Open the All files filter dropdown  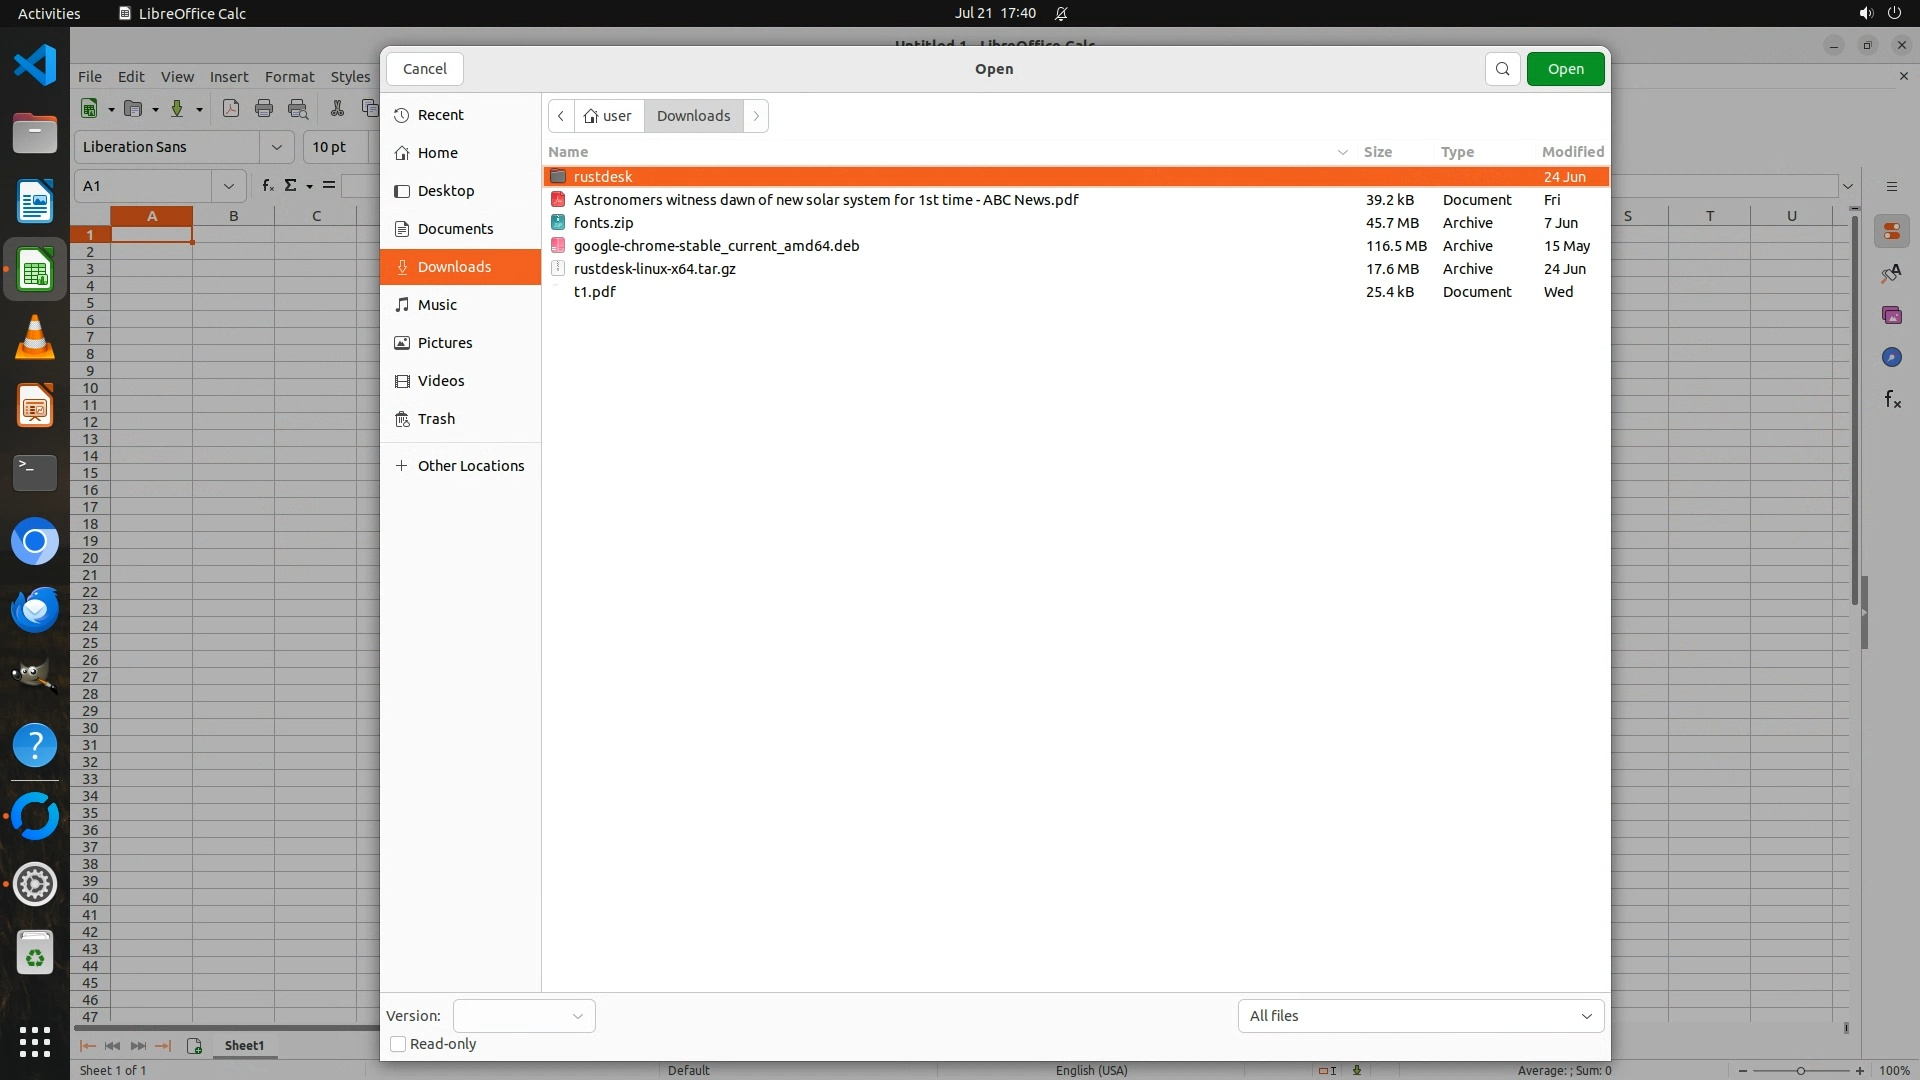pyautogui.click(x=1420, y=1016)
